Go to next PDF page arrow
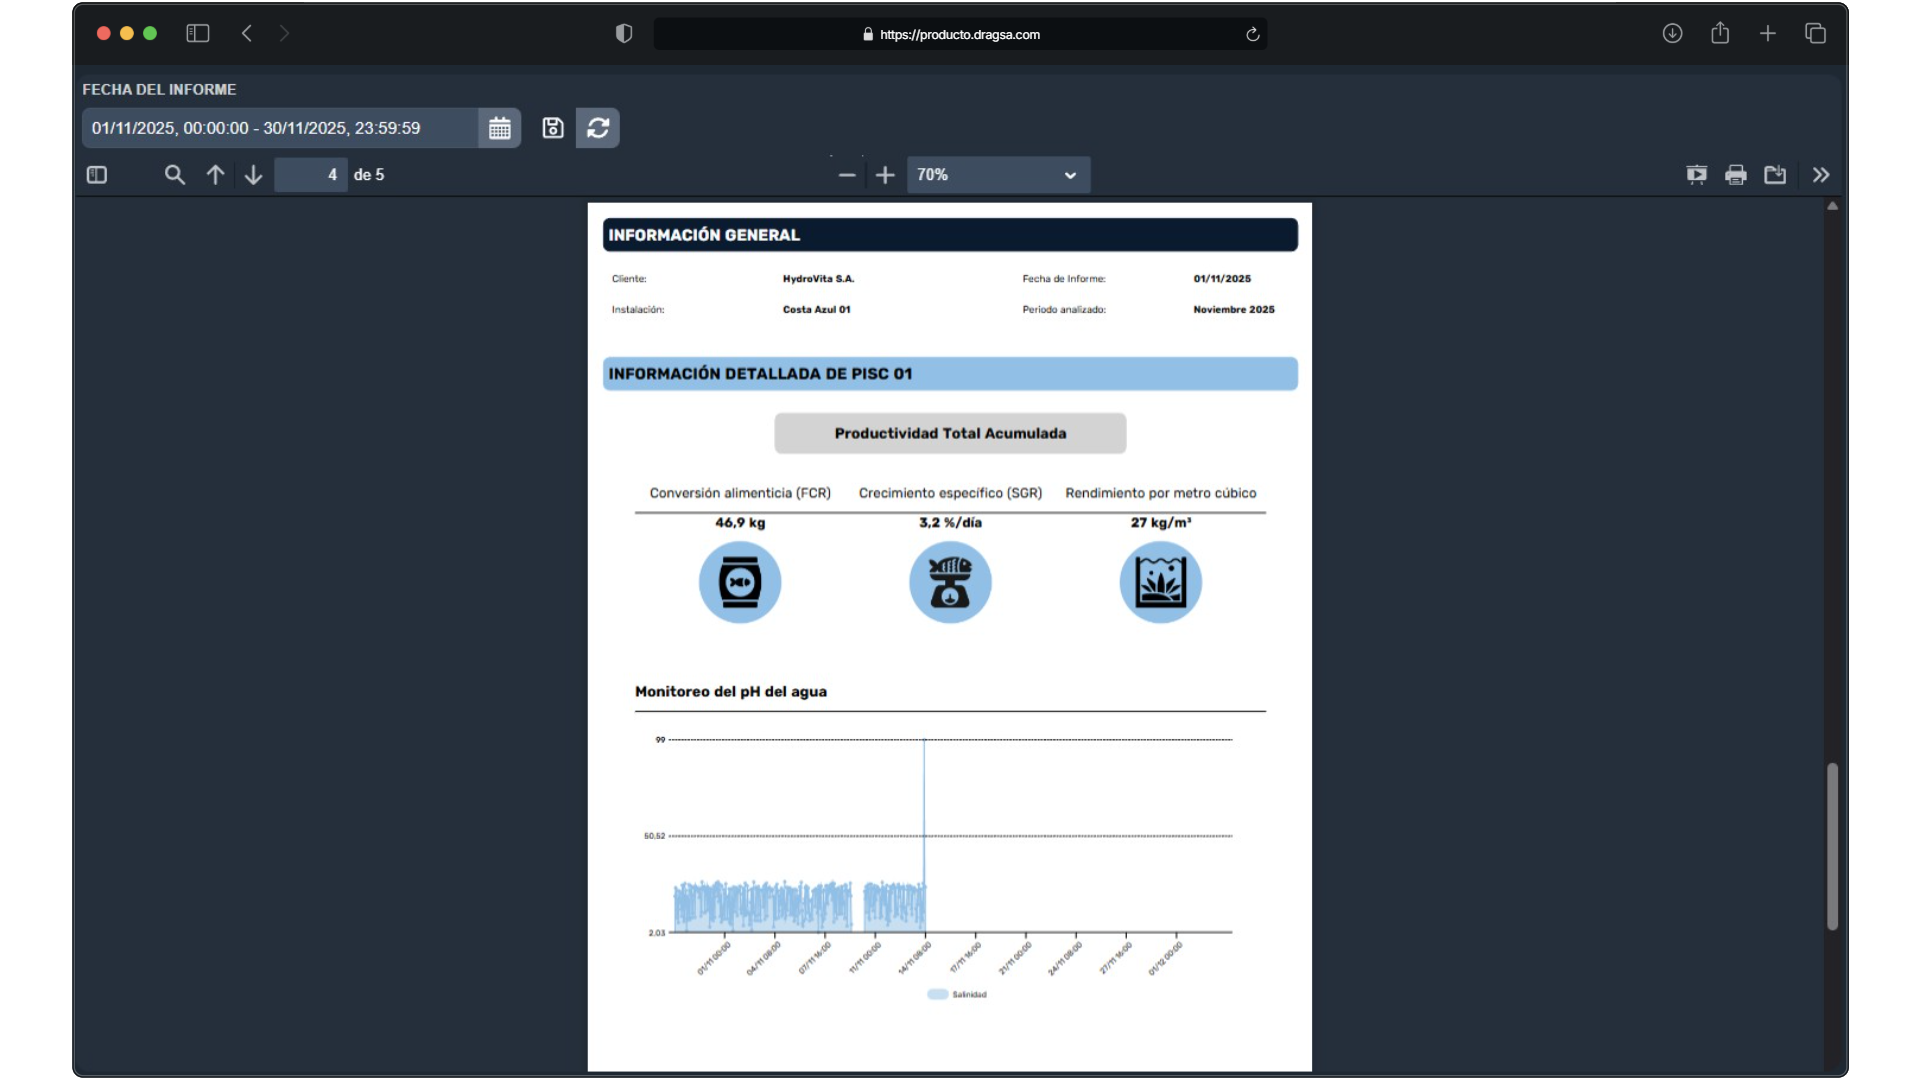This screenshot has width=1920, height=1080. 253,175
